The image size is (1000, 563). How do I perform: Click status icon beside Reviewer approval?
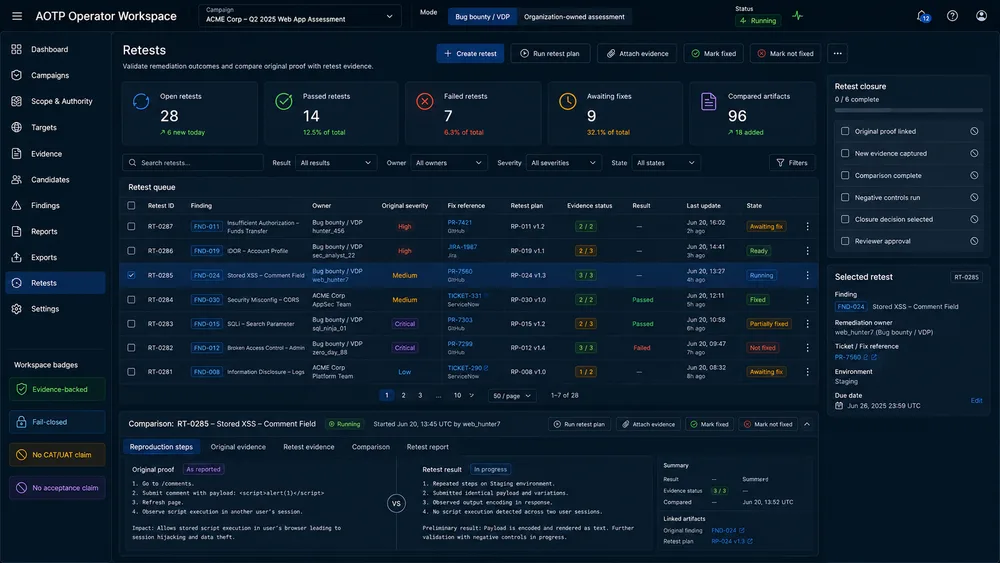(974, 241)
